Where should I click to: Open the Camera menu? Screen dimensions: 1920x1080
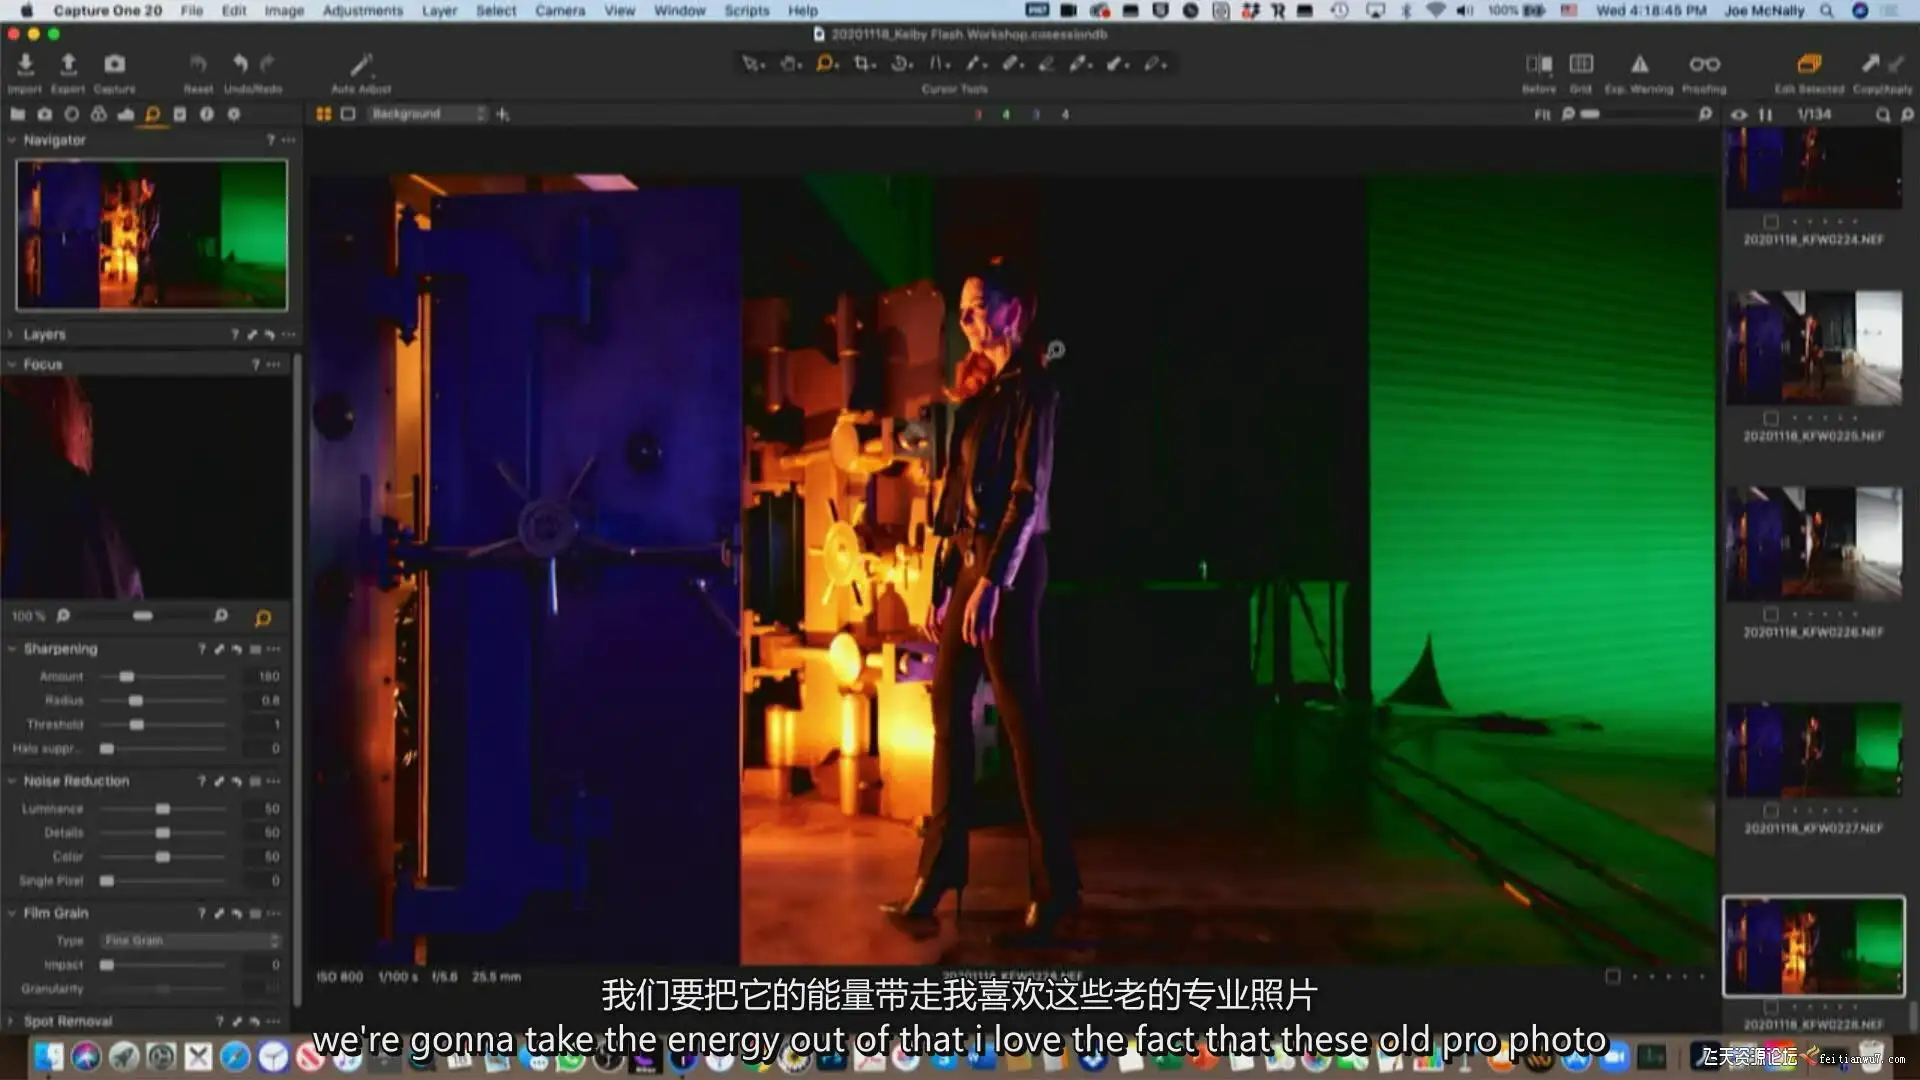pyautogui.click(x=559, y=10)
